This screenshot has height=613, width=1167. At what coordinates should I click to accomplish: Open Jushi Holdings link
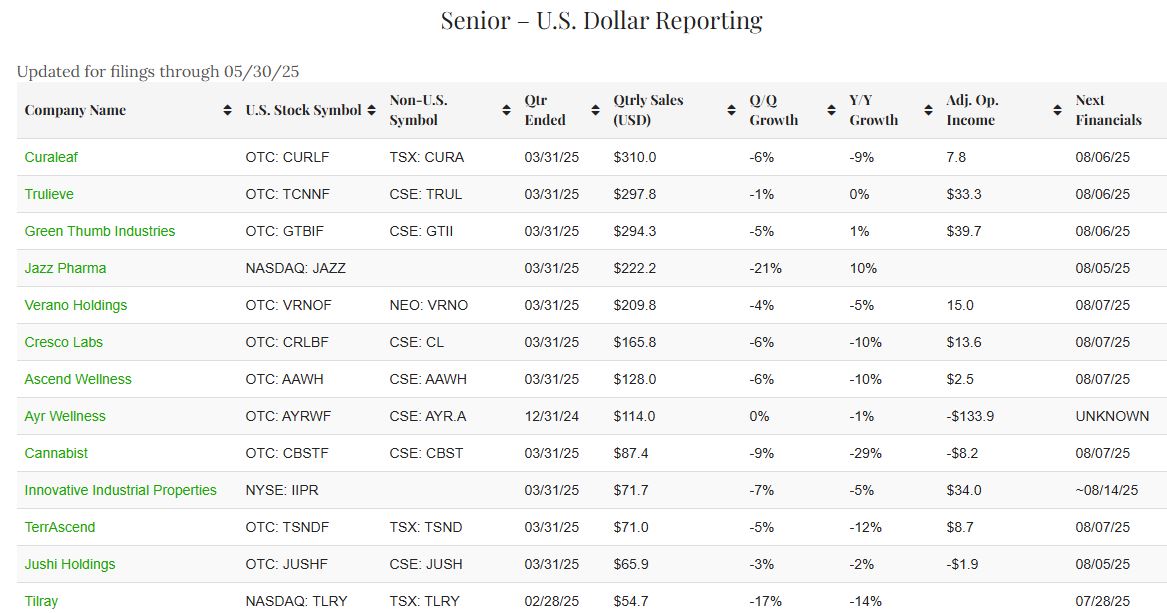point(70,564)
